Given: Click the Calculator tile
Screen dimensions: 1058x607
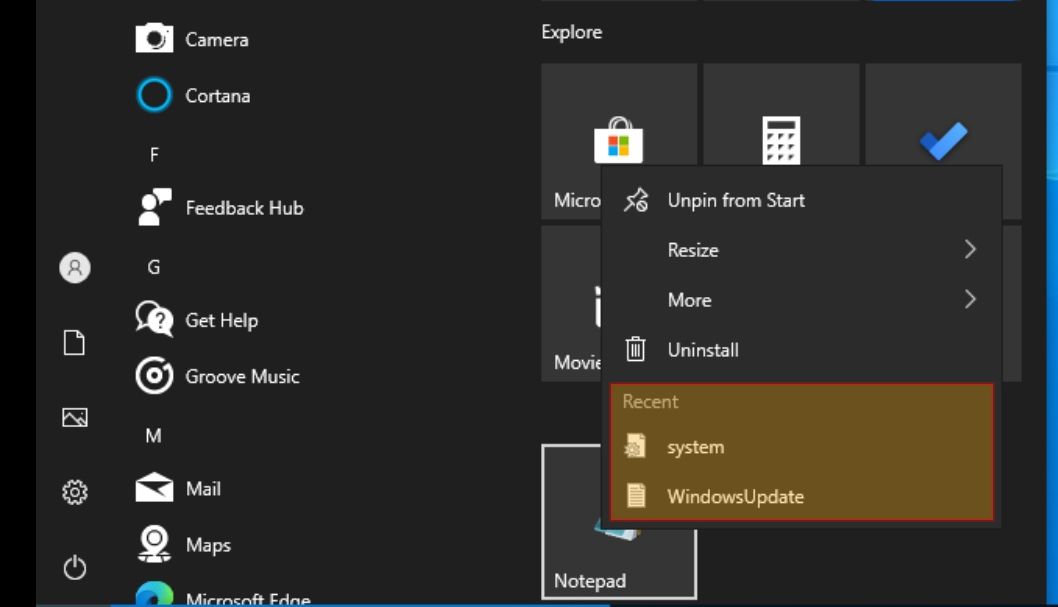Looking at the screenshot, I should pyautogui.click(x=781, y=115).
